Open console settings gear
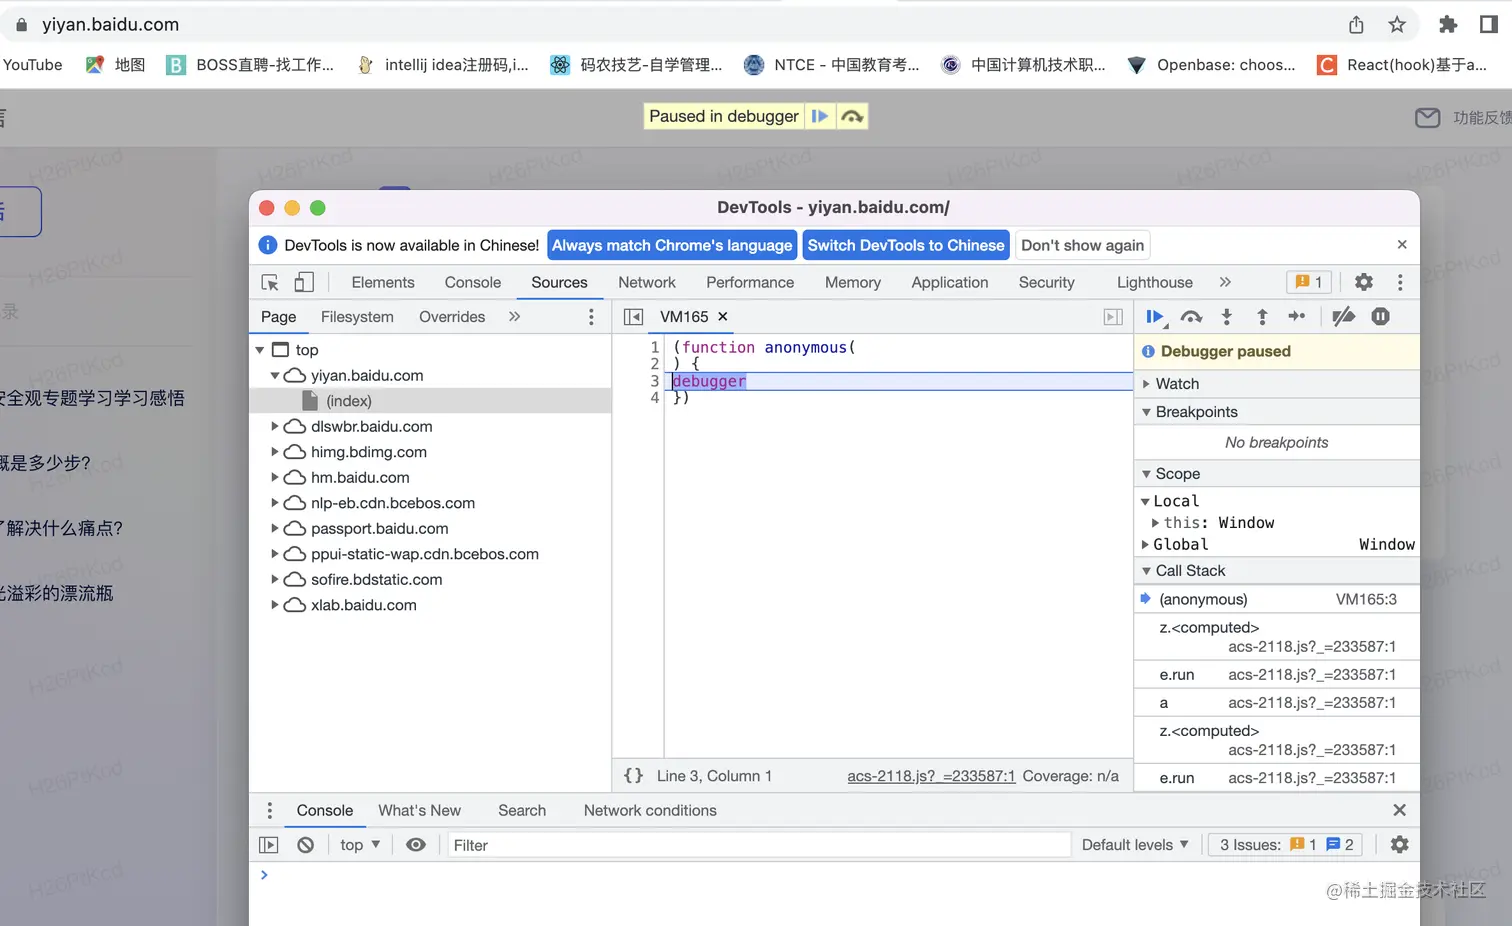1512x926 pixels. coord(1400,845)
